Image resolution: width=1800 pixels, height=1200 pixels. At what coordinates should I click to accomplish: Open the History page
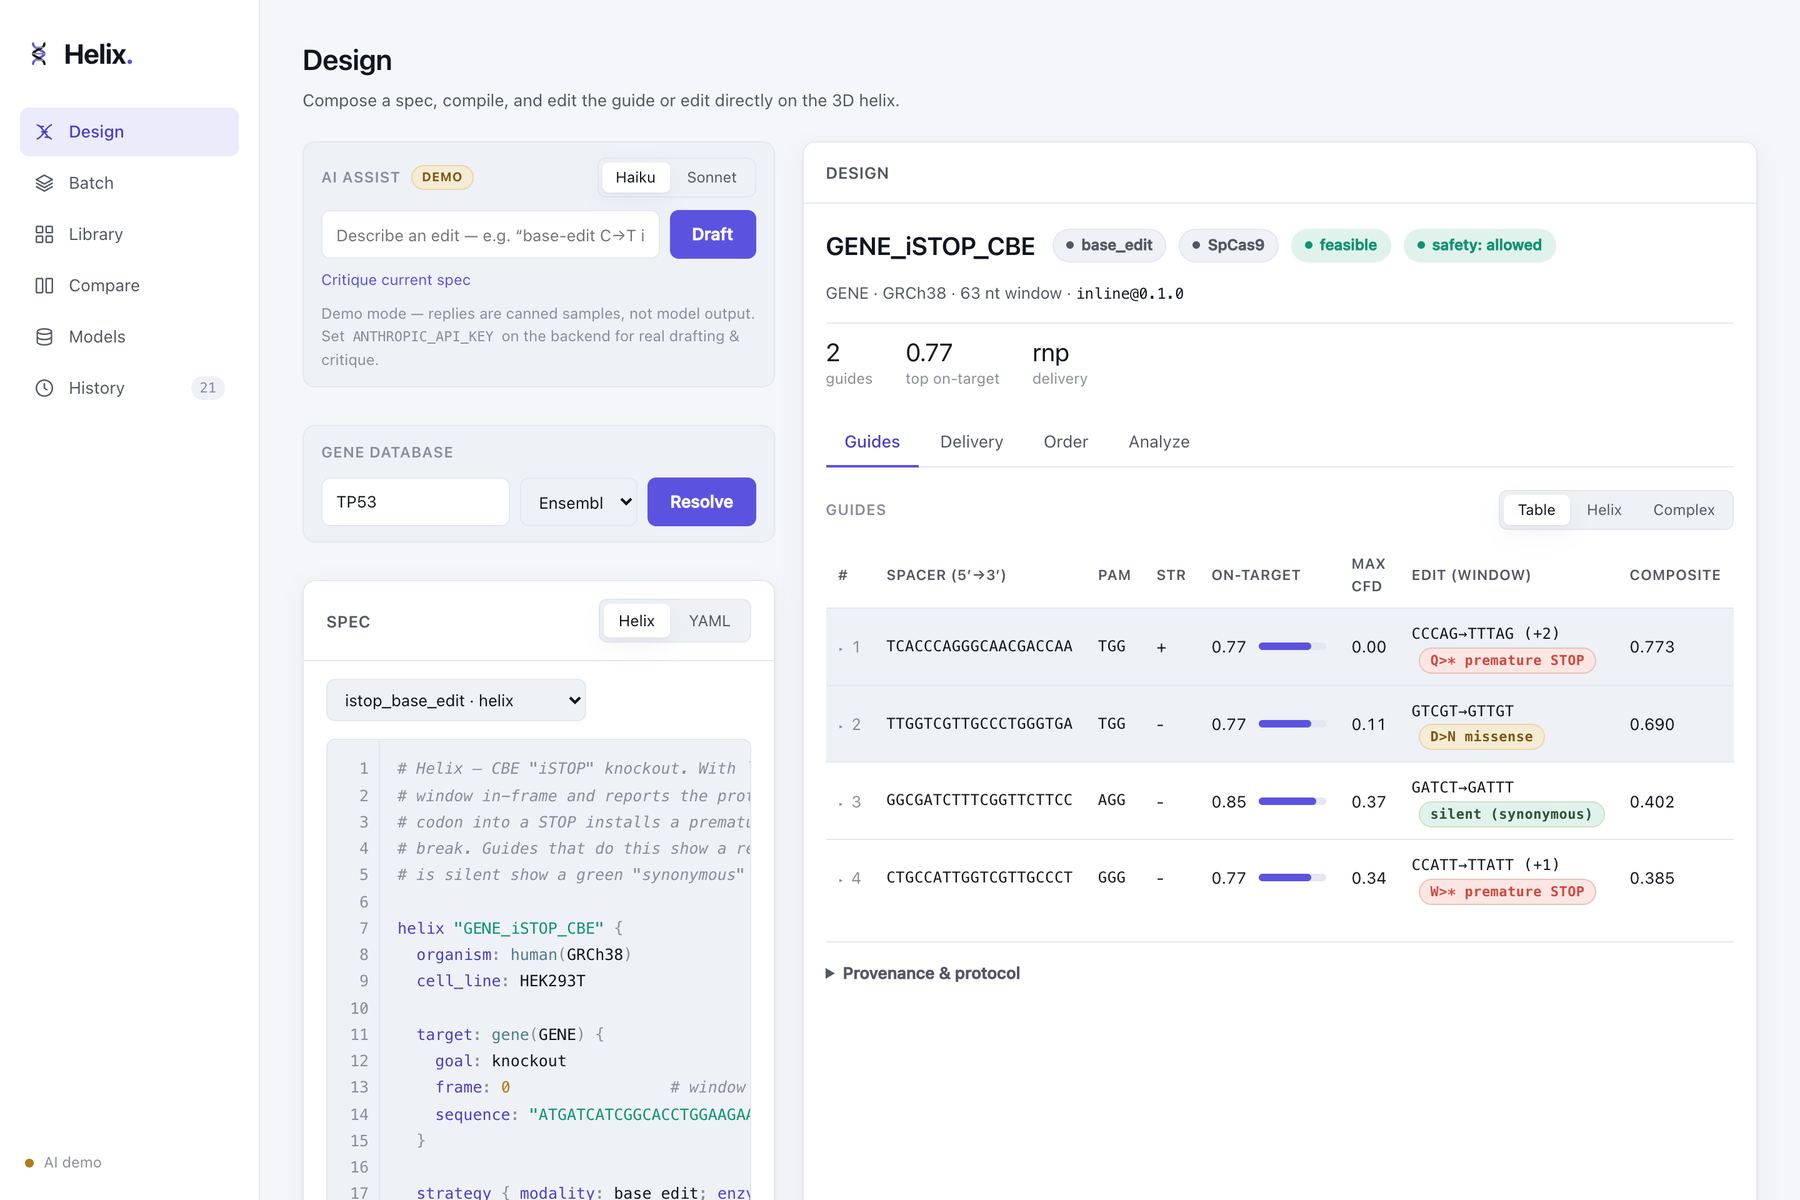129,388
